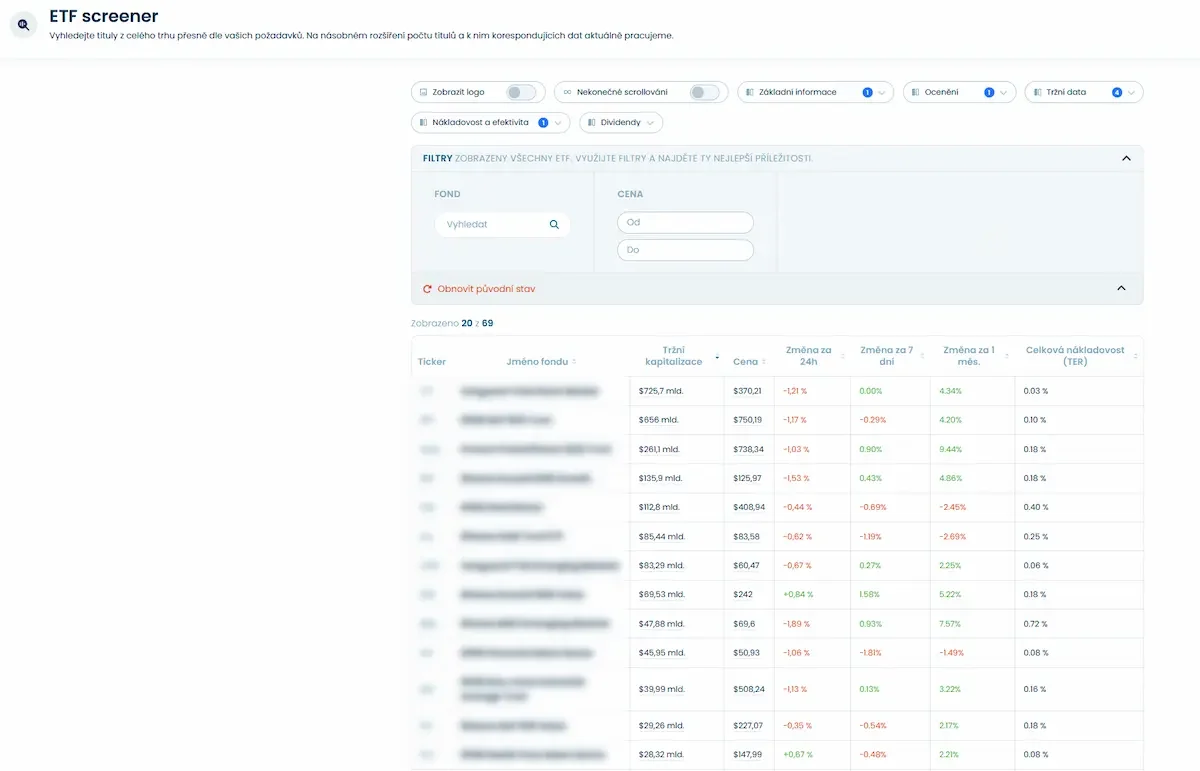Viewport: 1200px width, 771px height.
Task: Click the Ticker column header
Action: 432,362
